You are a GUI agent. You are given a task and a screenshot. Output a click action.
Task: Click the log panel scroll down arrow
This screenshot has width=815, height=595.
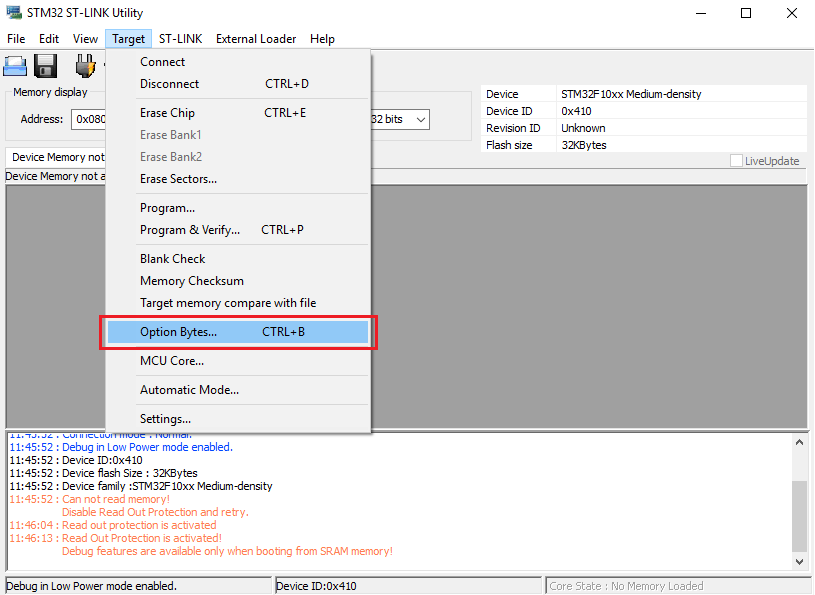coord(799,563)
